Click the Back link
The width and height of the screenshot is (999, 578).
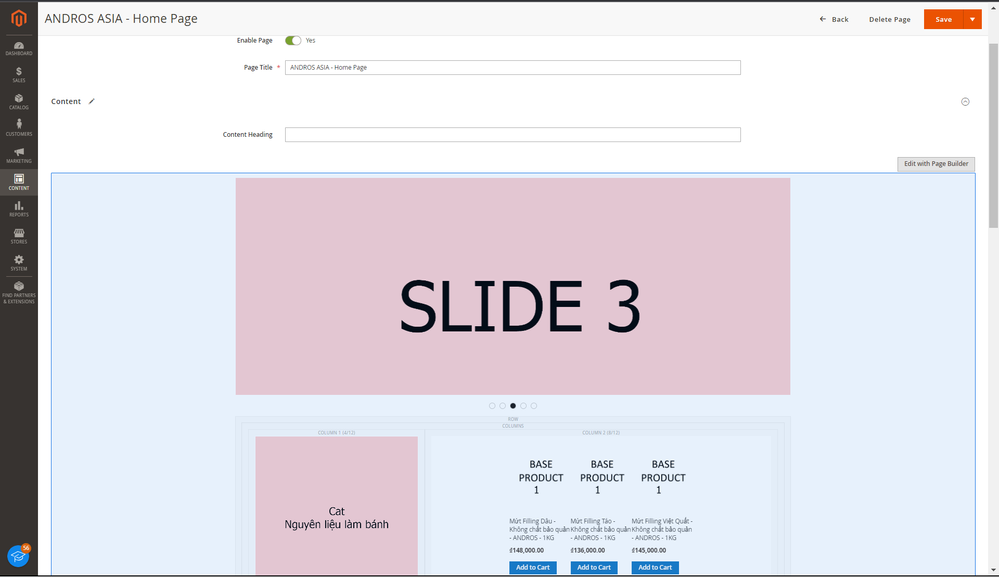[834, 19]
